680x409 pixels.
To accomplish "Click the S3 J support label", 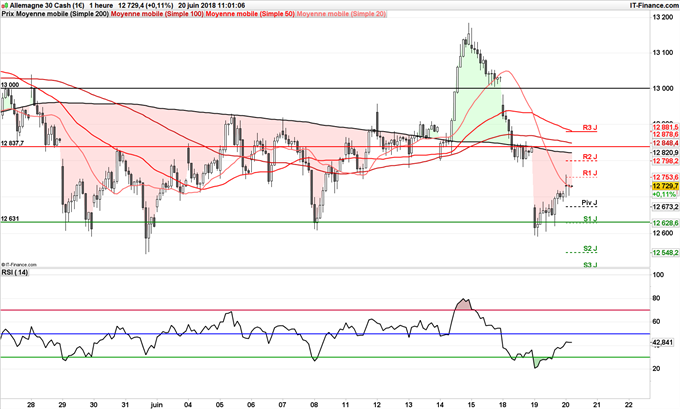I will 590,265.
